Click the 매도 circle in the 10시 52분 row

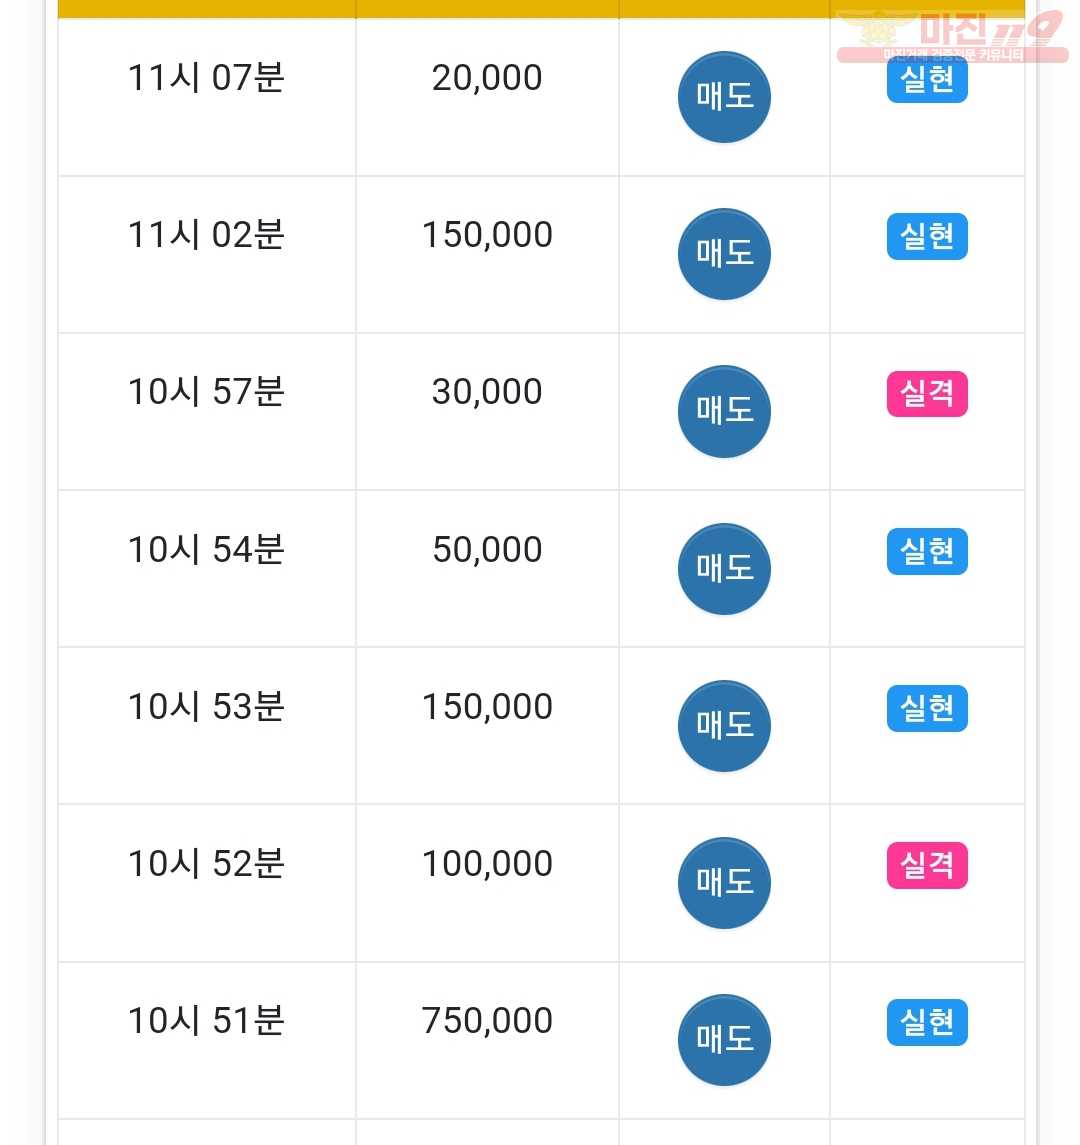(724, 883)
